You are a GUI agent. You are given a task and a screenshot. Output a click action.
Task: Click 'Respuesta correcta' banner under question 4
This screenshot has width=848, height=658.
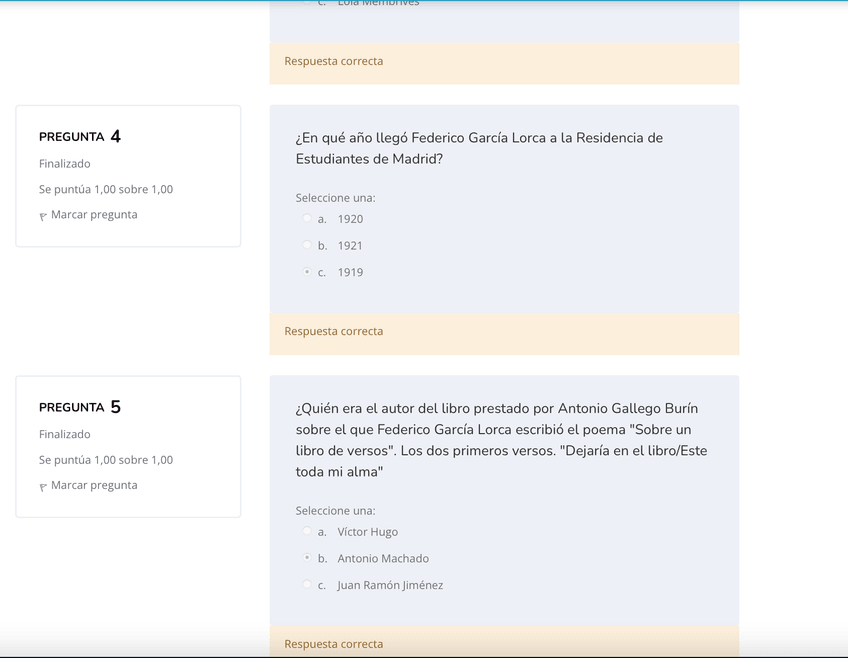tap(334, 332)
